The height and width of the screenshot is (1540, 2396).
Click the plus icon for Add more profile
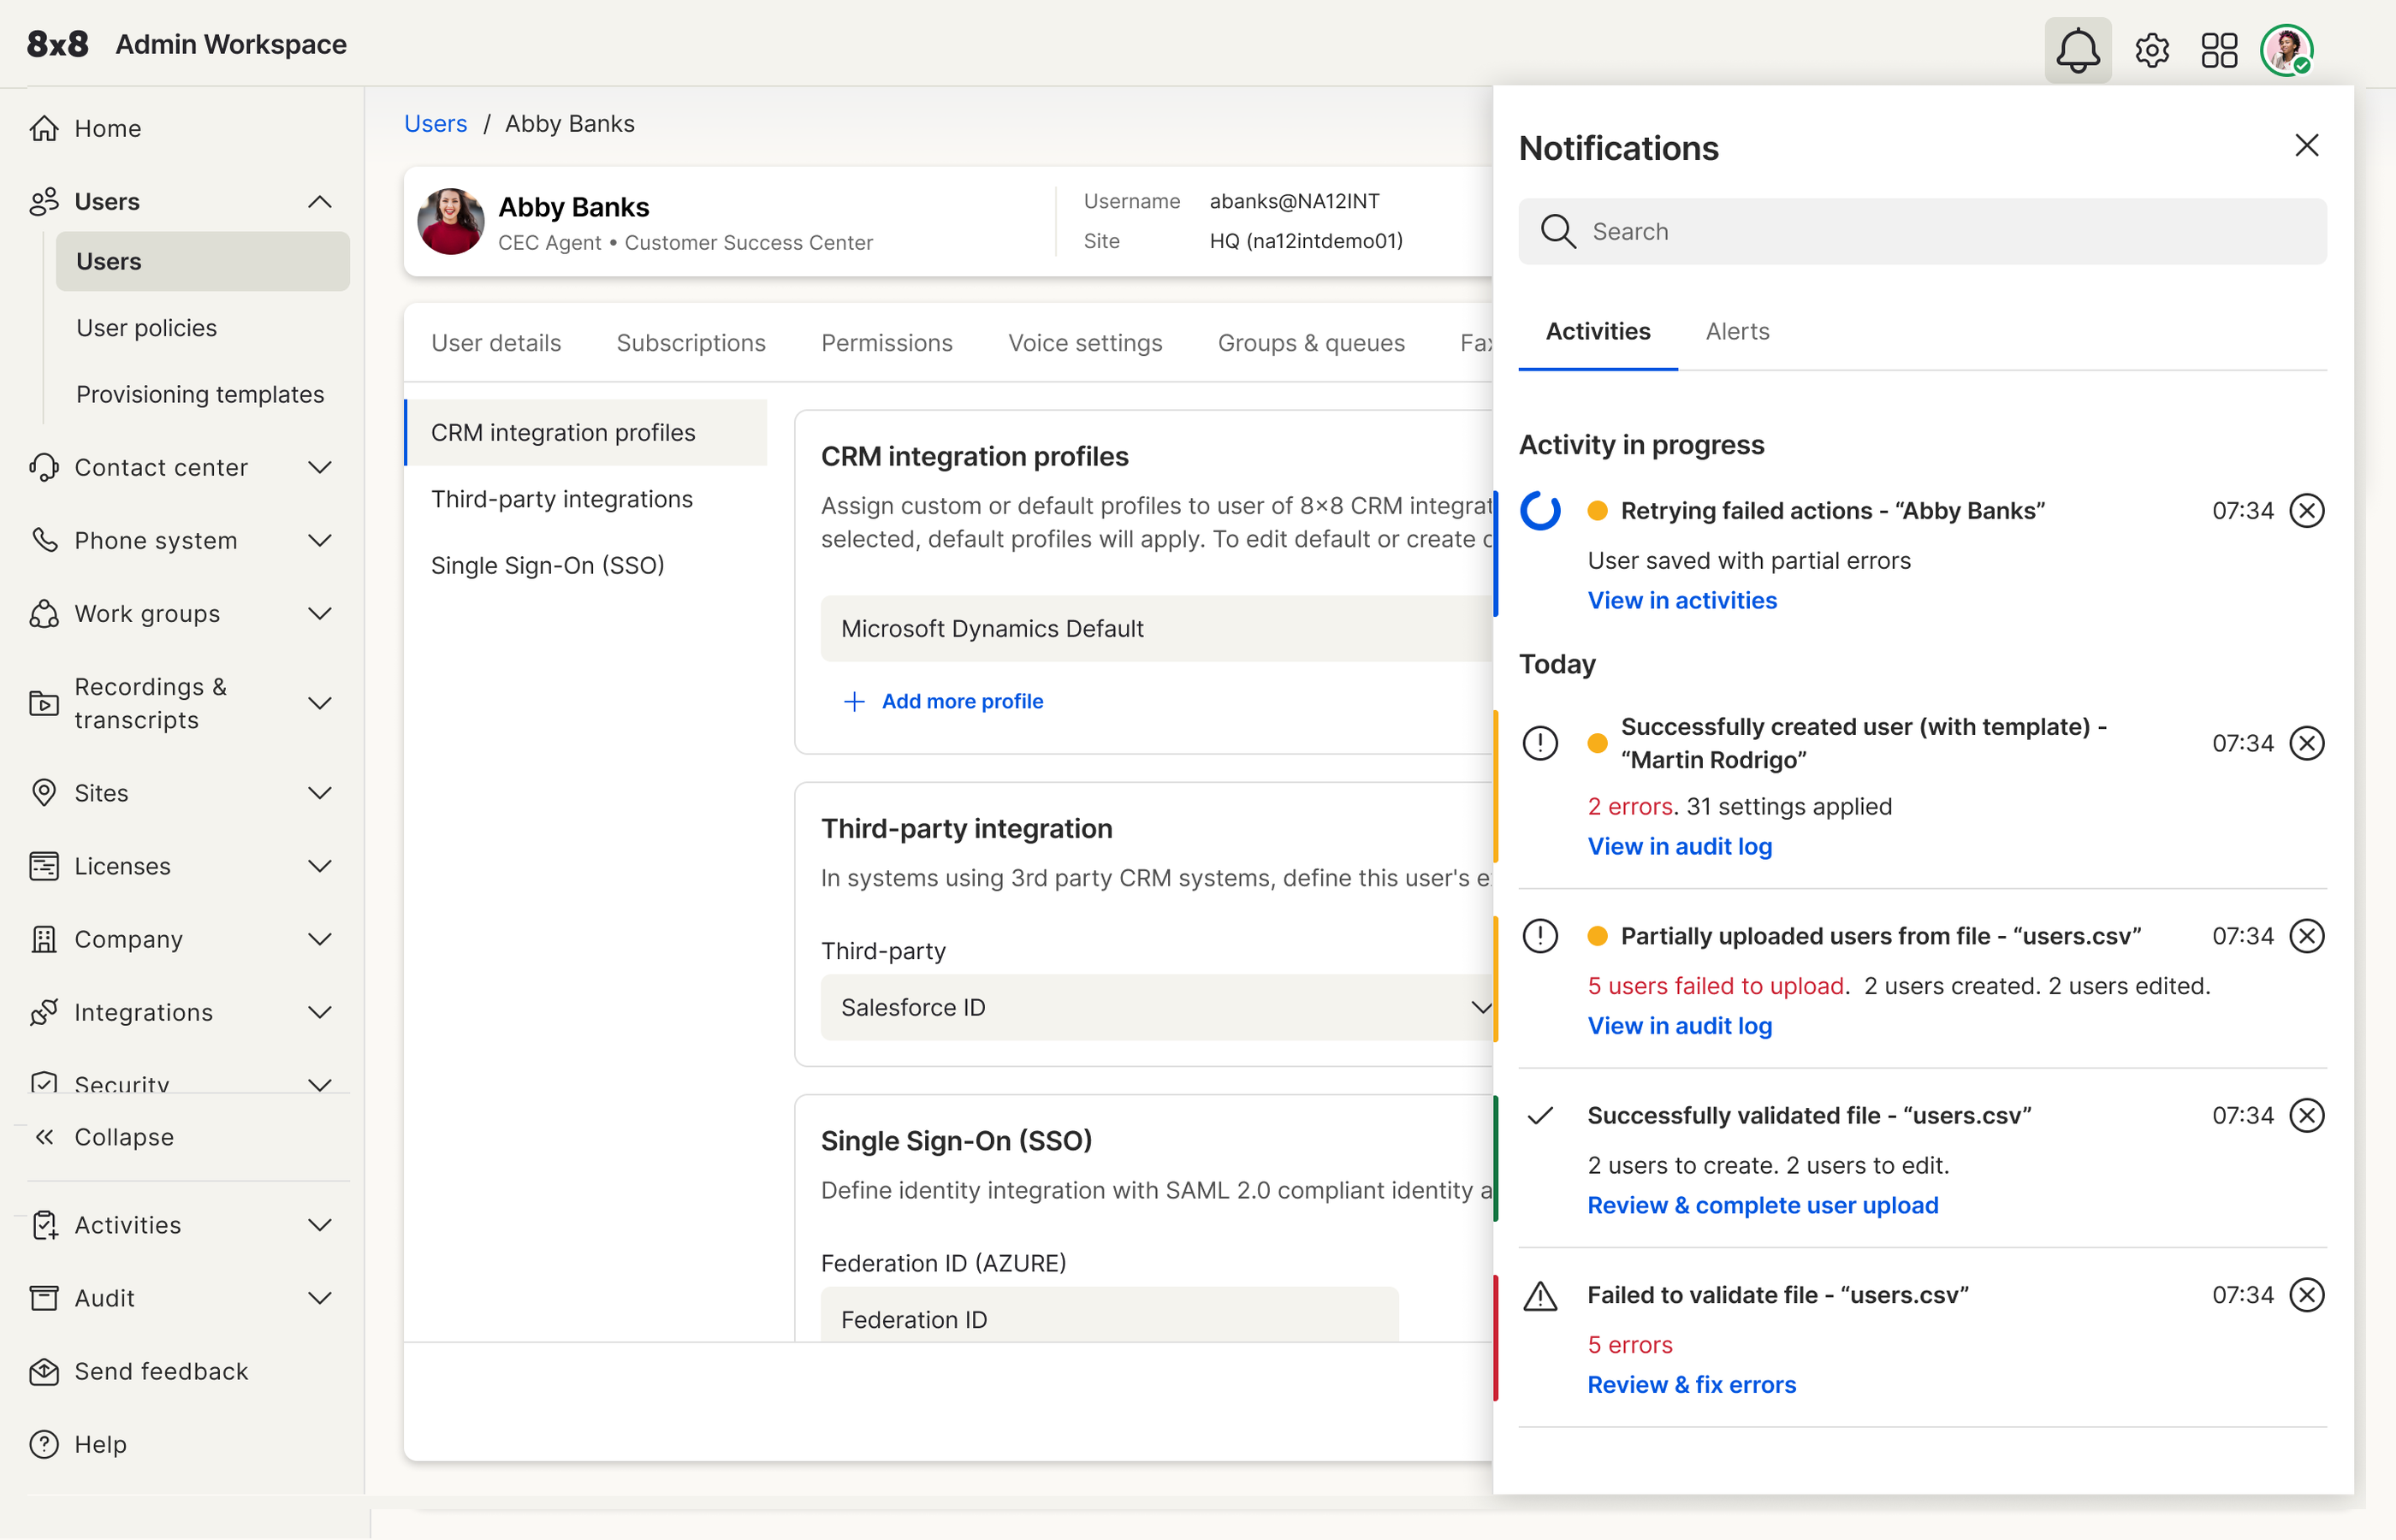pos(854,701)
